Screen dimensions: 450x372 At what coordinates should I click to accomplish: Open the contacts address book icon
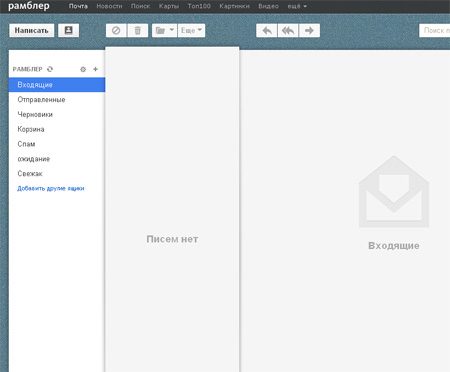click(68, 30)
